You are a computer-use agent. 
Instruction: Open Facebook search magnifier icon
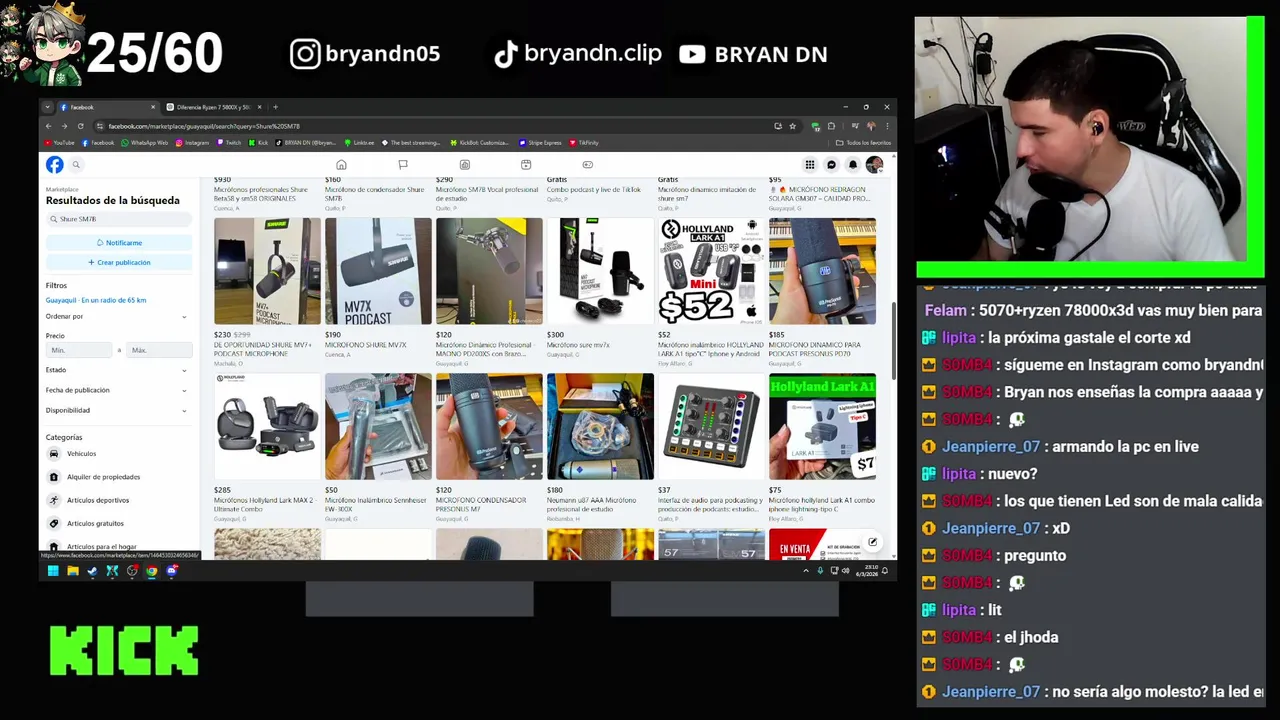click(76, 165)
